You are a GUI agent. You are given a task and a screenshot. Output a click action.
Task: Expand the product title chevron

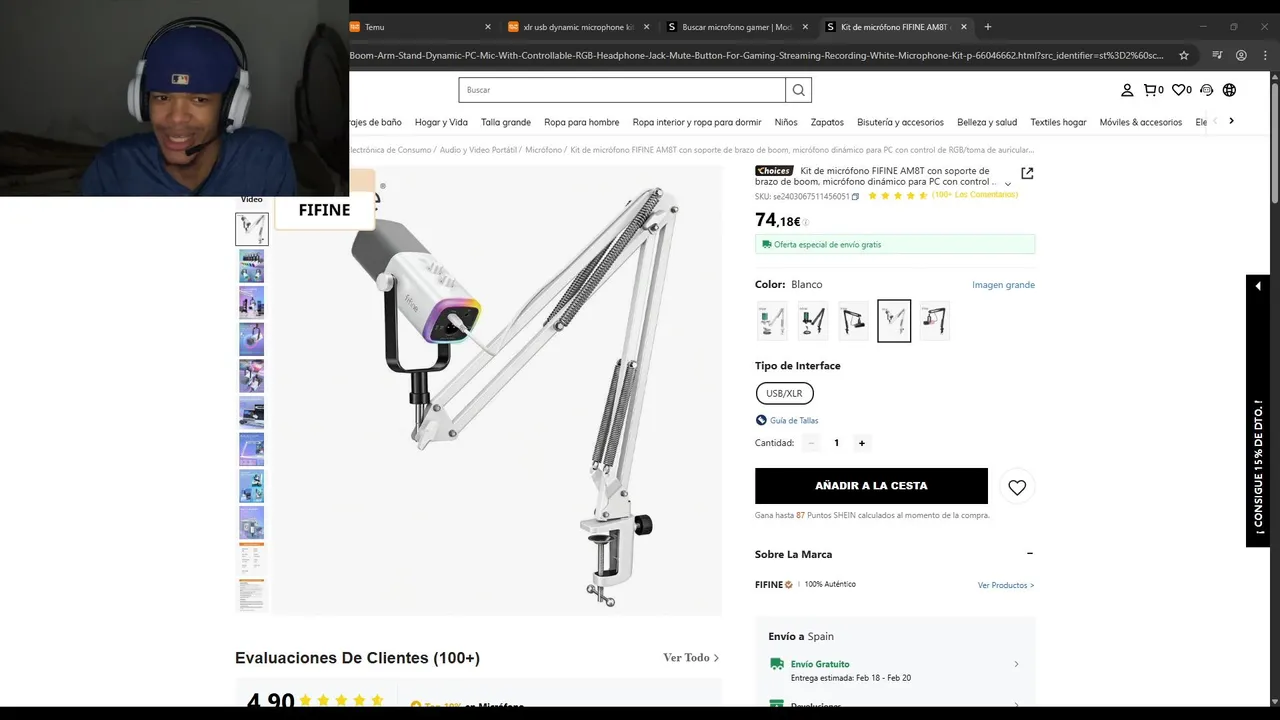coord(1007,184)
